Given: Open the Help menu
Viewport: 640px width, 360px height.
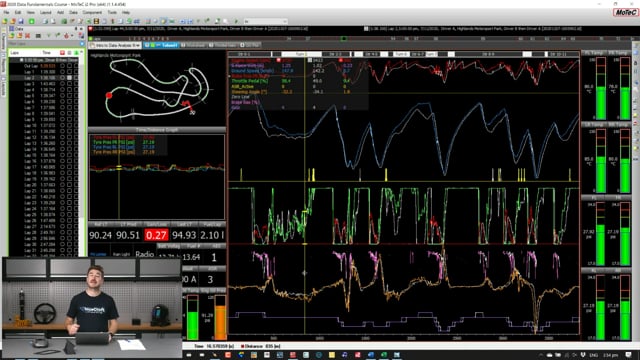Looking at the screenshot, I should [126, 13].
